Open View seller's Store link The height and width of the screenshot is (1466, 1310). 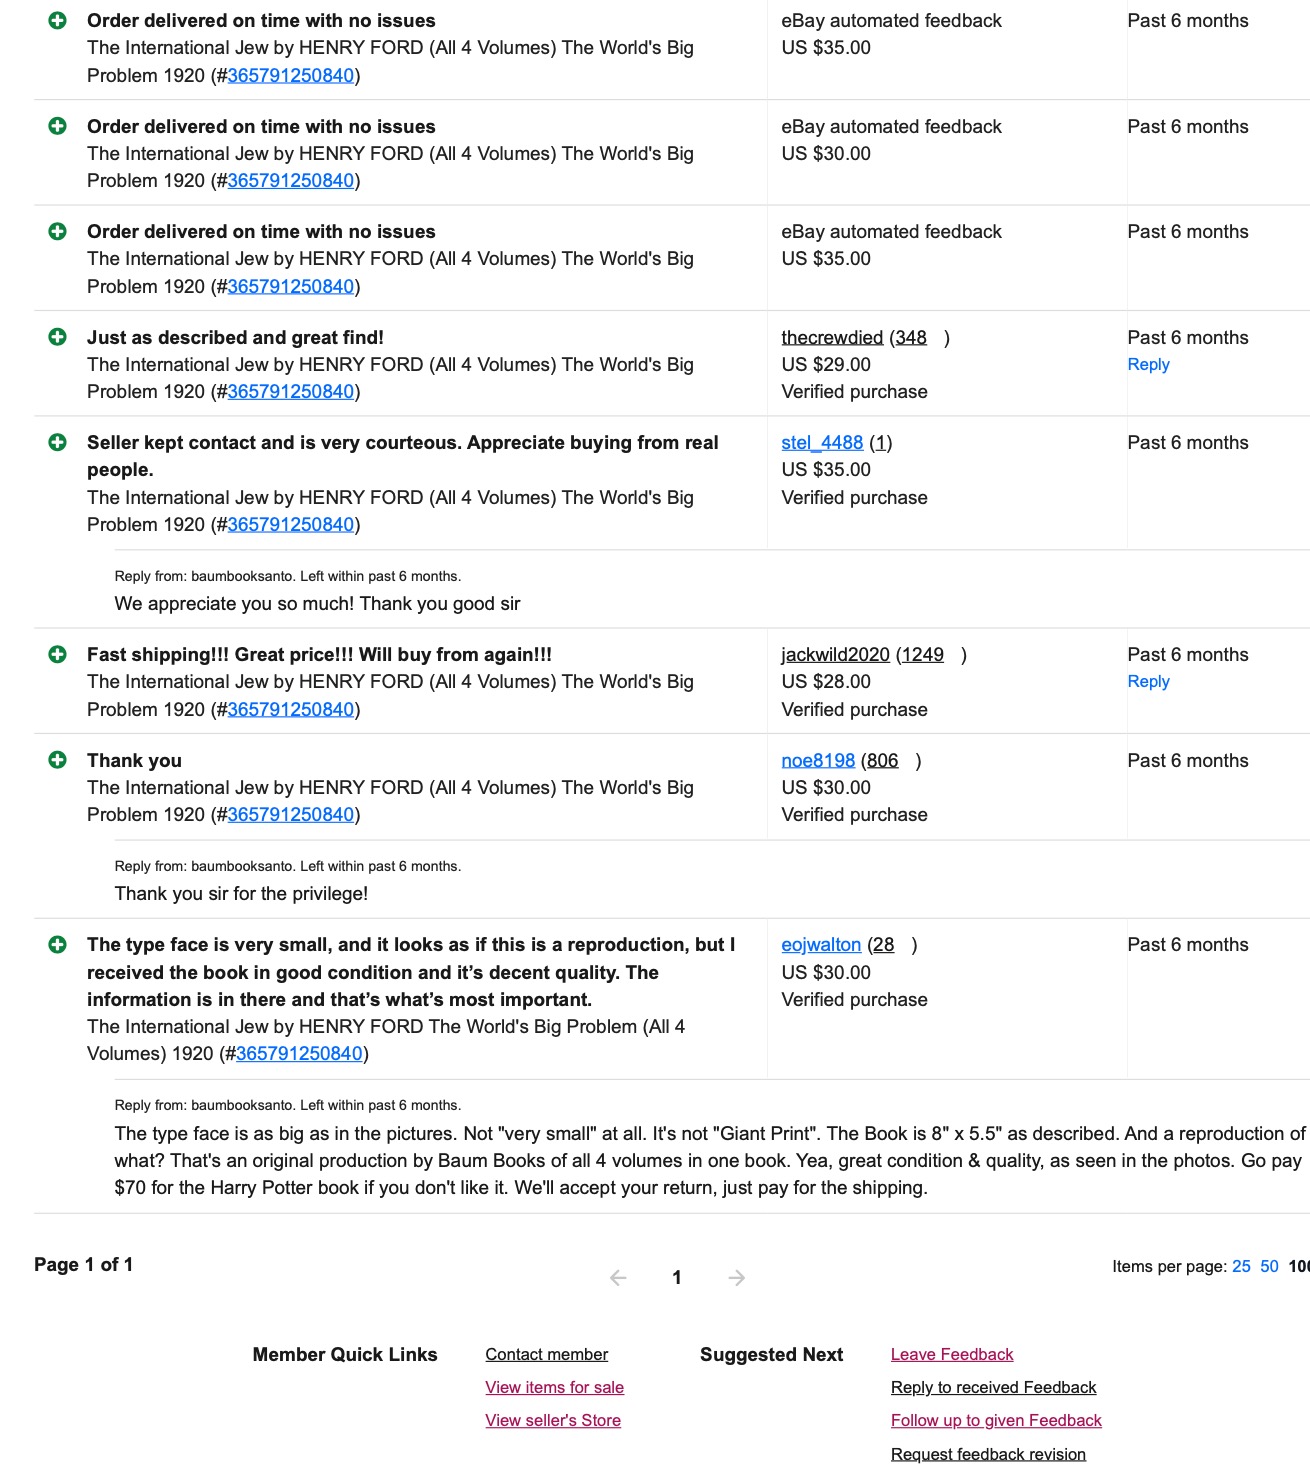tap(553, 1420)
